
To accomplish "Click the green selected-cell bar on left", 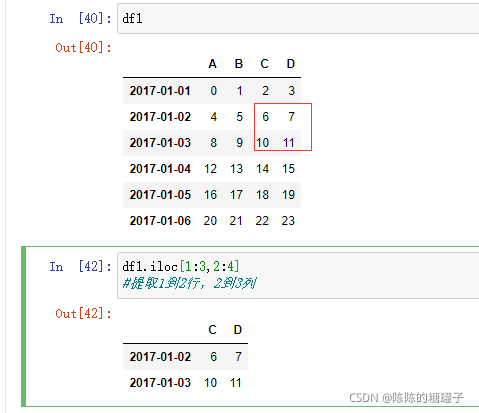I will (23, 326).
